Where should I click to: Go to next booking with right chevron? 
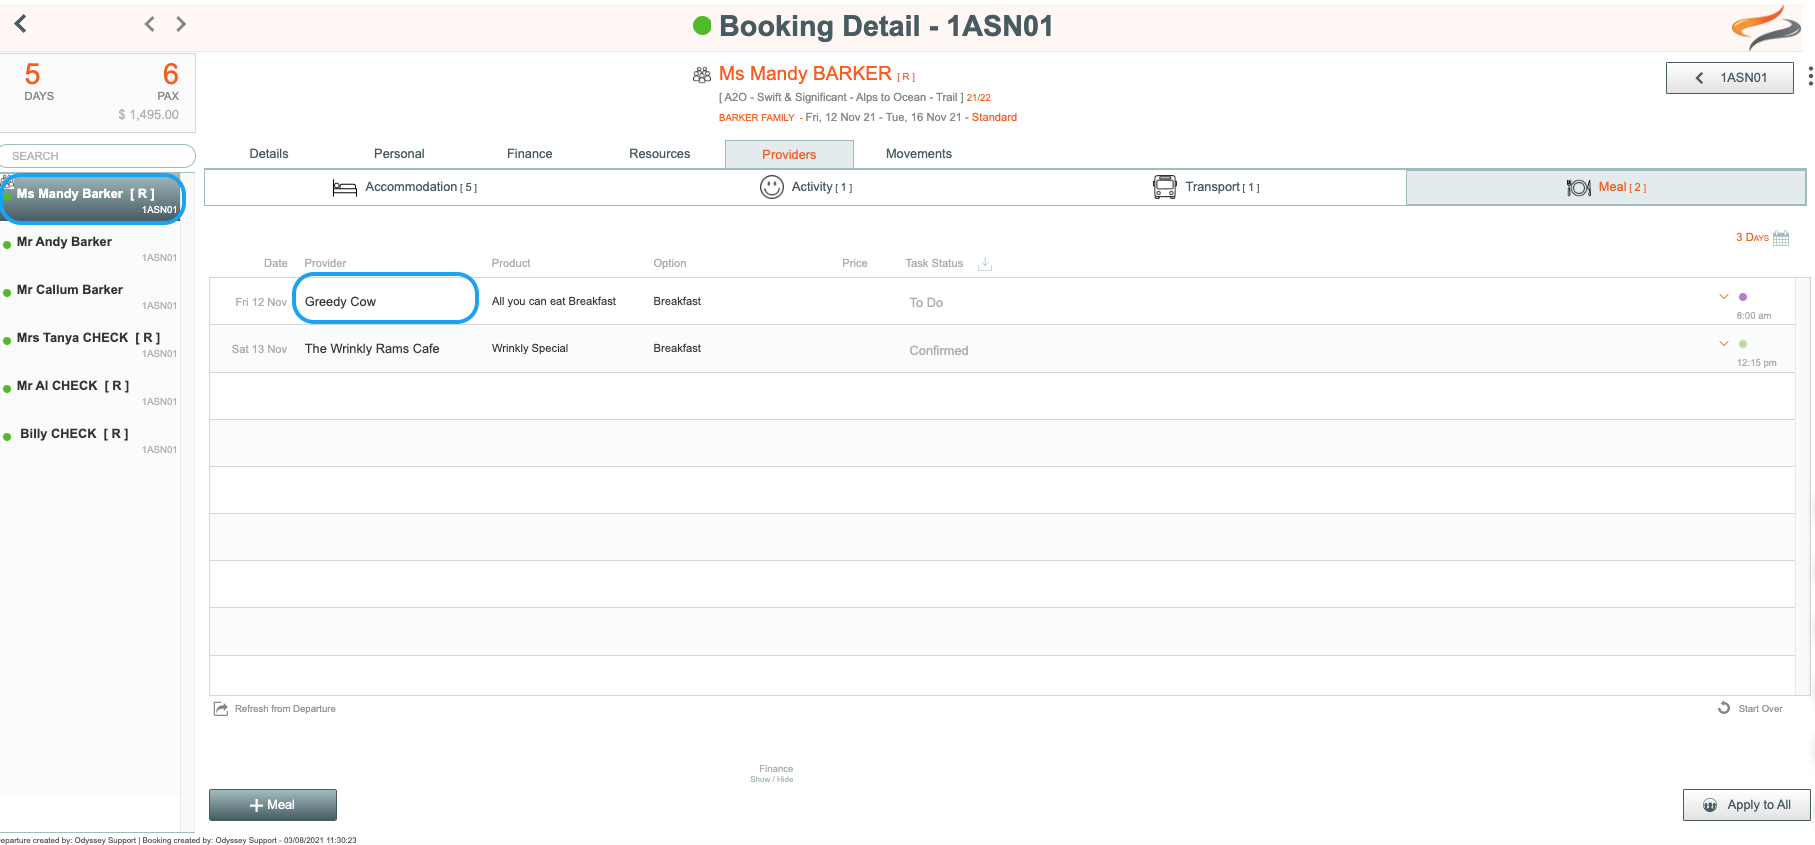[x=181, y=24]
